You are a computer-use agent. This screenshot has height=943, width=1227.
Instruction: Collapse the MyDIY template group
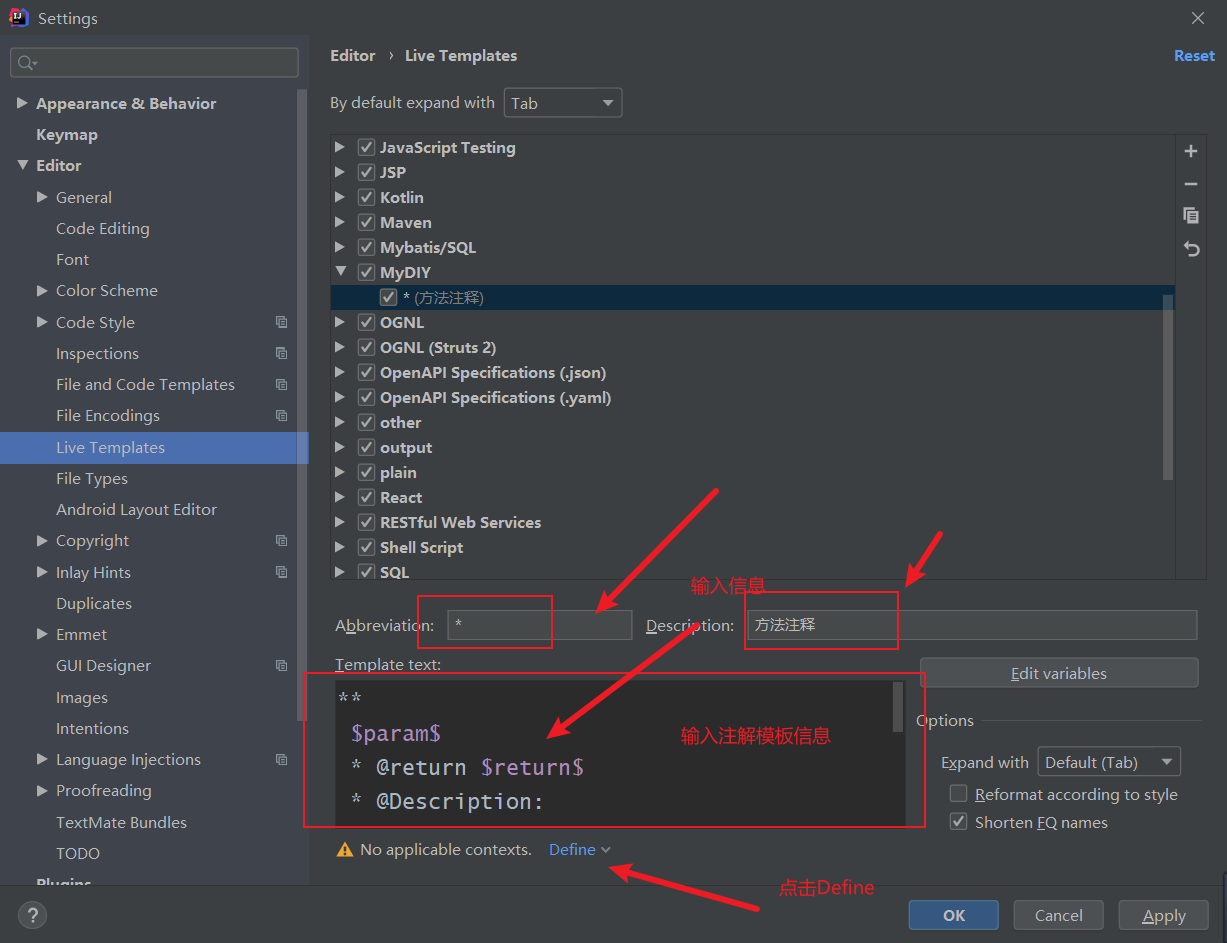coord(341,272)
